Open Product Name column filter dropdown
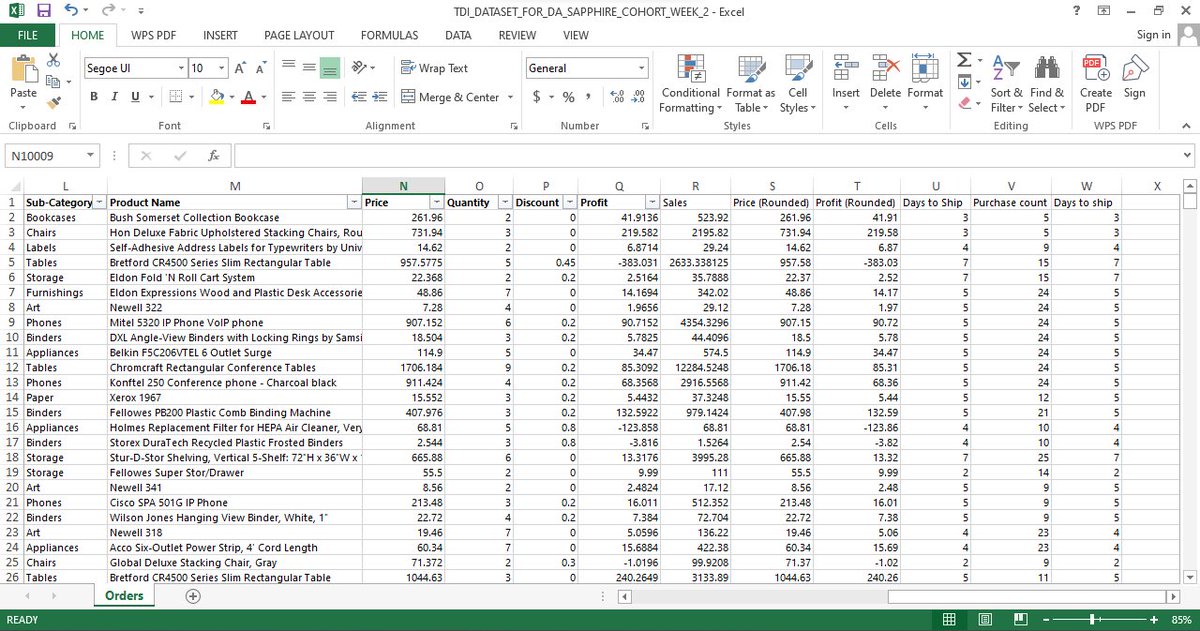The image size is (1200, 631). 353,203
